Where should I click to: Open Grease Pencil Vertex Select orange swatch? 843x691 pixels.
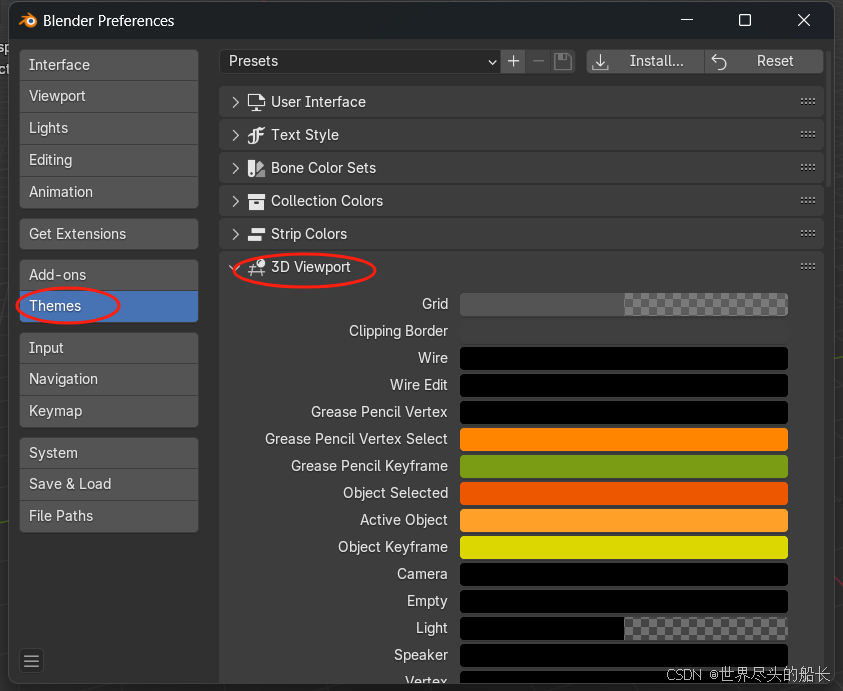pos(624,439)
